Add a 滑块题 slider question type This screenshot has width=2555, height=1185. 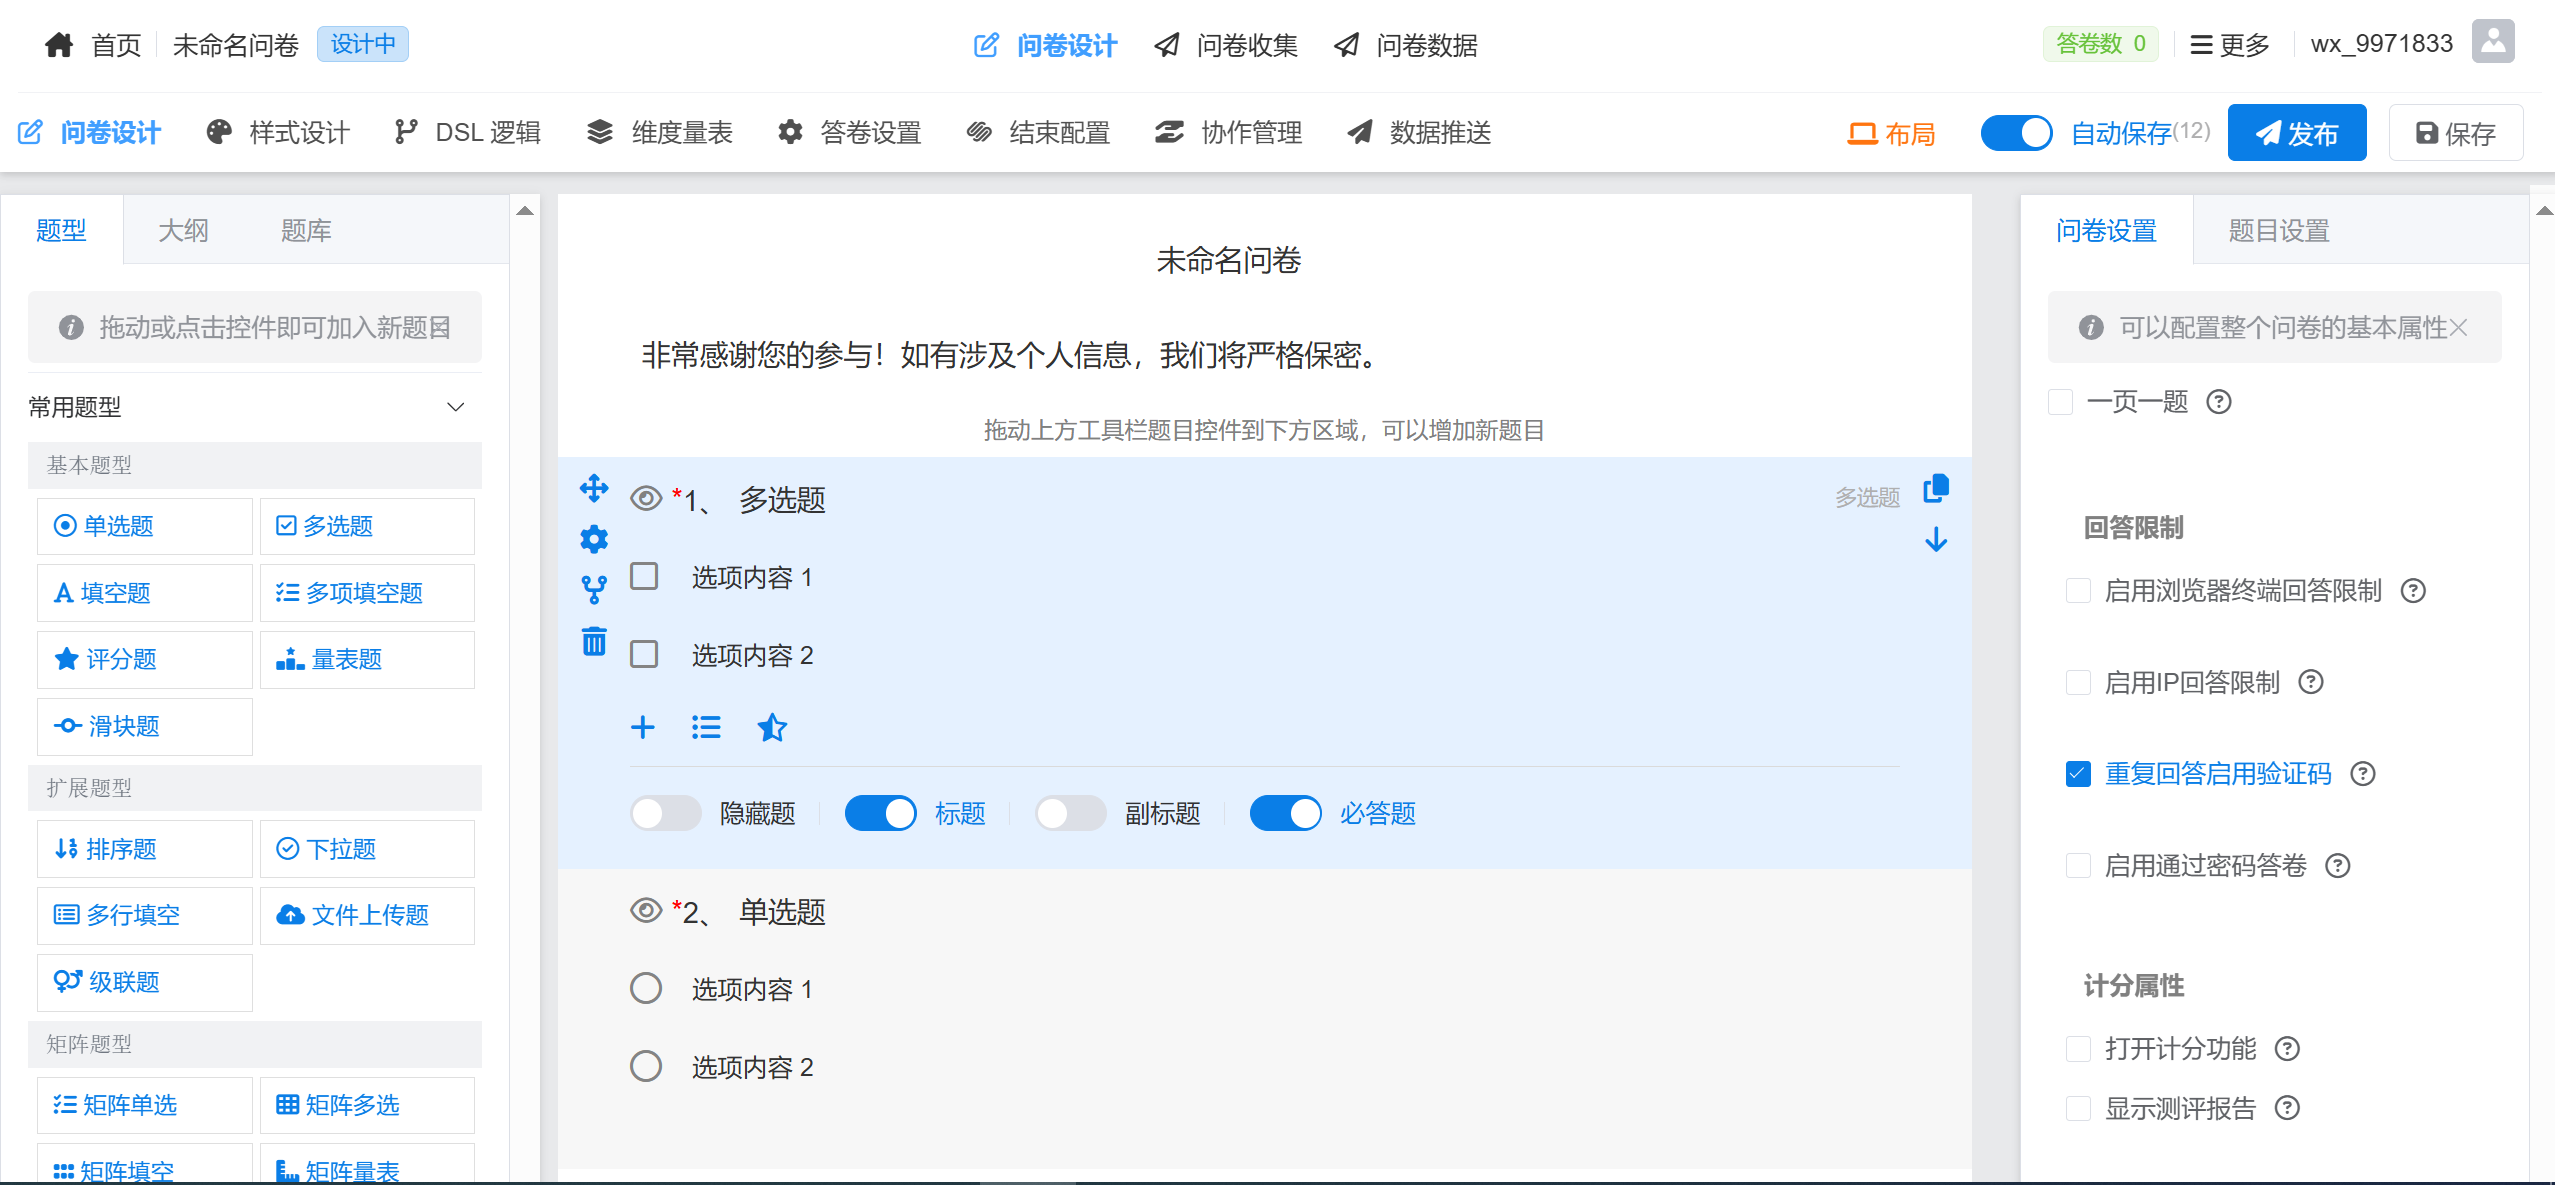[x=145, y=726]
